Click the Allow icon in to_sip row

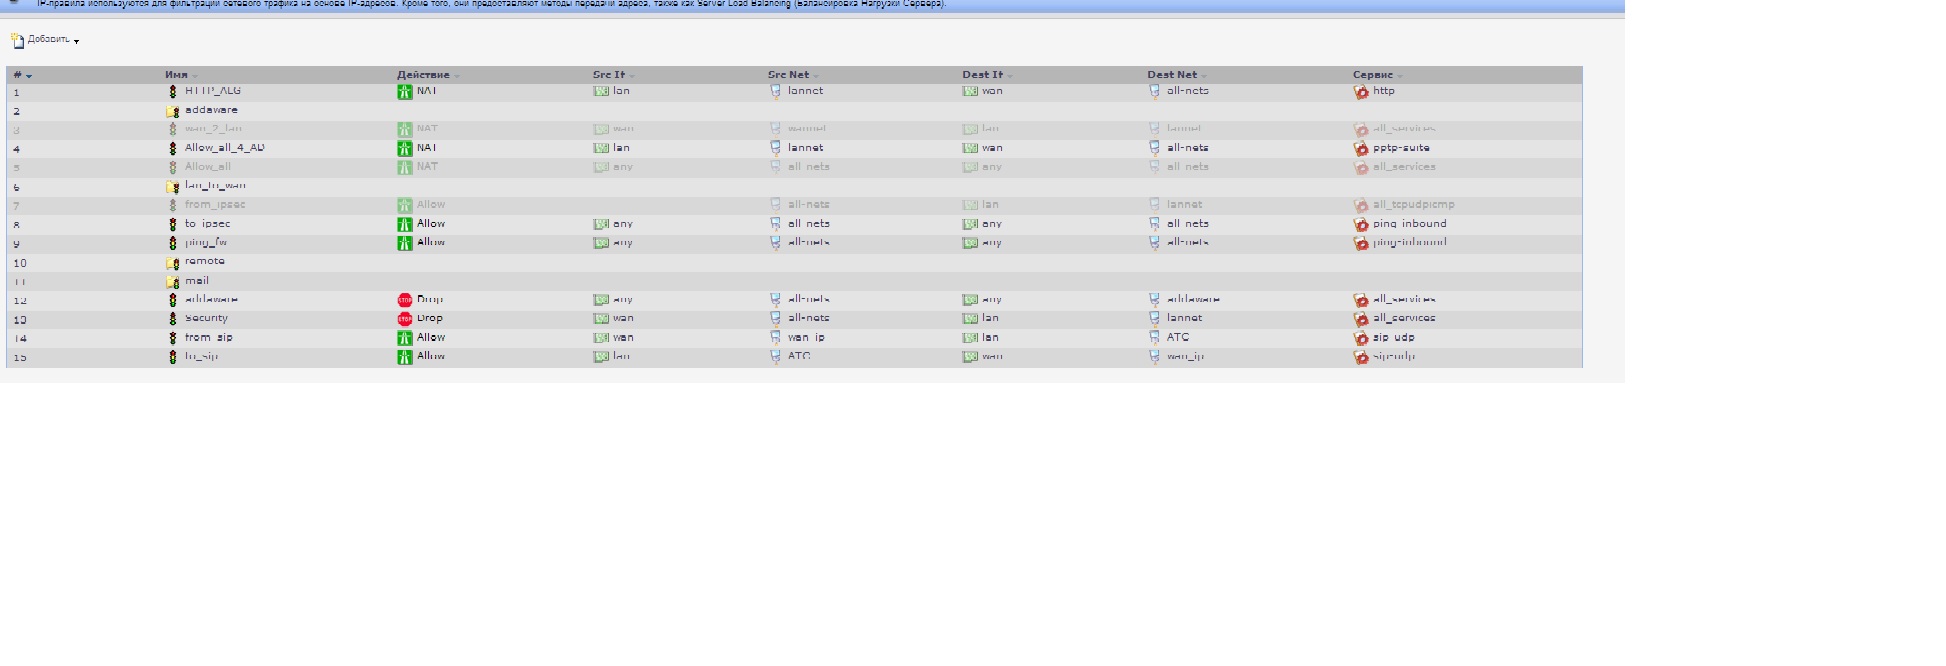(404, 357)
